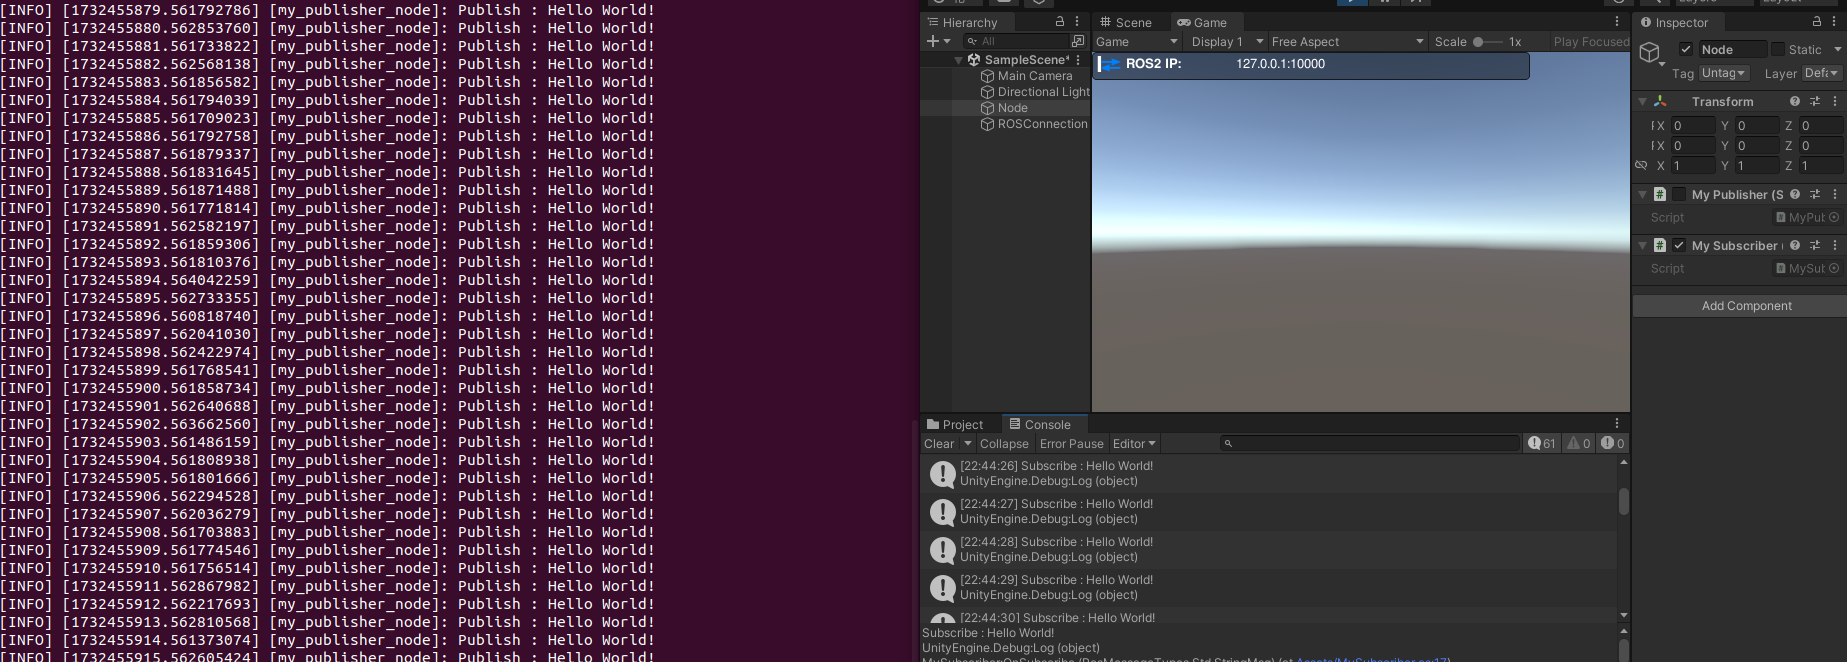Toggle scale constrain proportions link icon
The width and height of the screenshot is (1847, 662).
tap(1641, 165)
